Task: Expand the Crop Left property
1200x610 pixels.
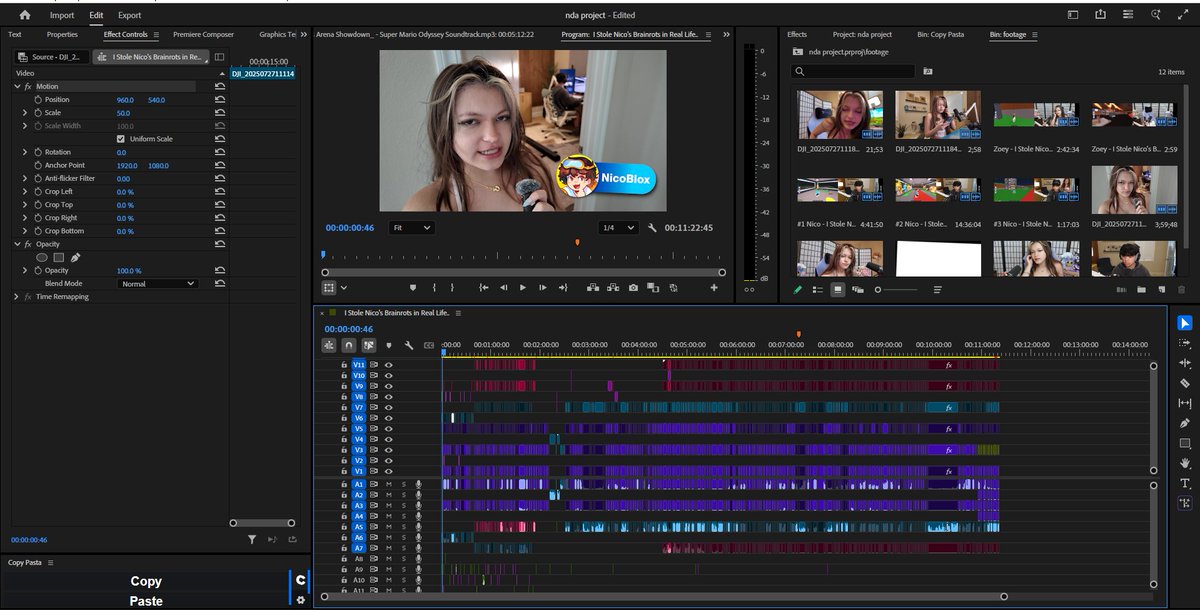Action: (25, 191)
